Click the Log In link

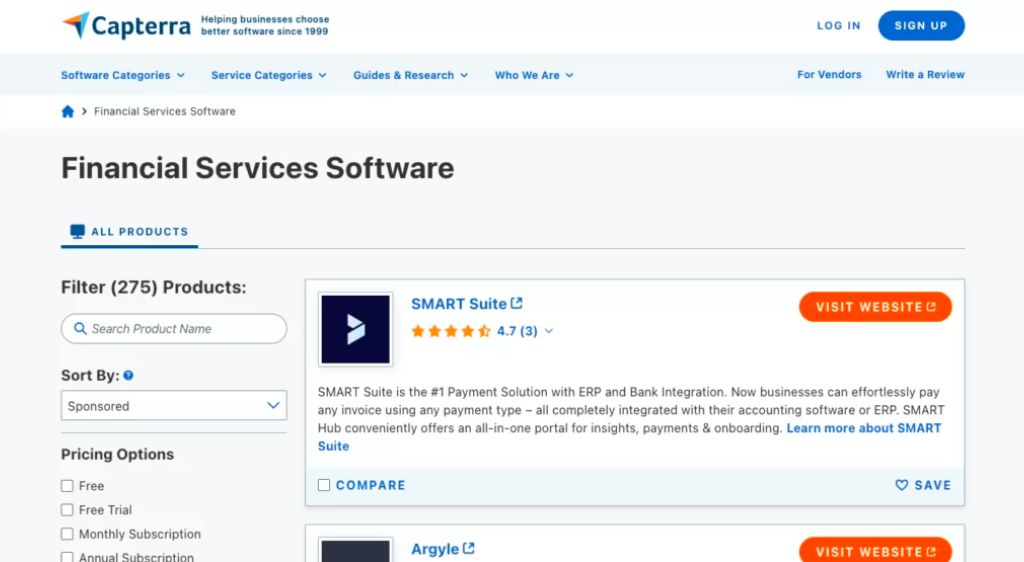[839, 25]
